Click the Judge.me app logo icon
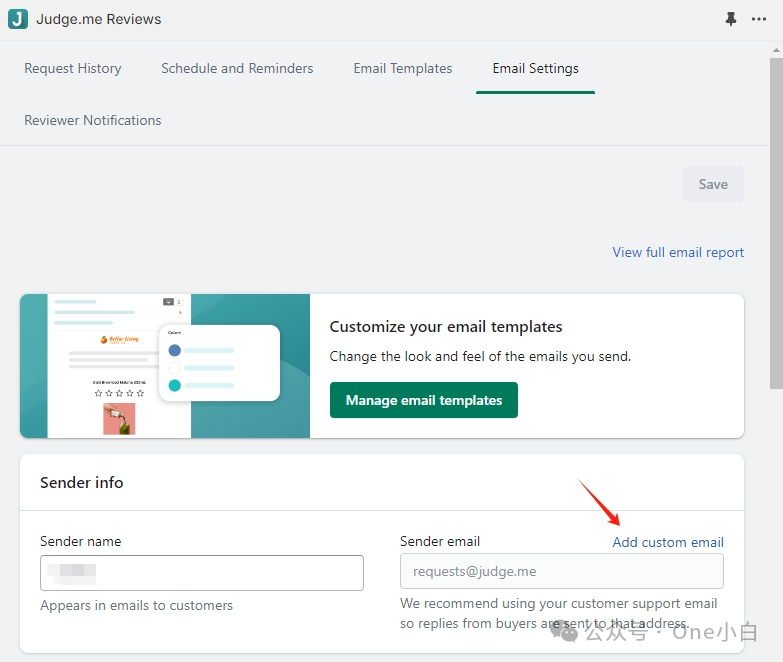Image resolution: width=783 pixels, height=662 pixels. (18, 19)
